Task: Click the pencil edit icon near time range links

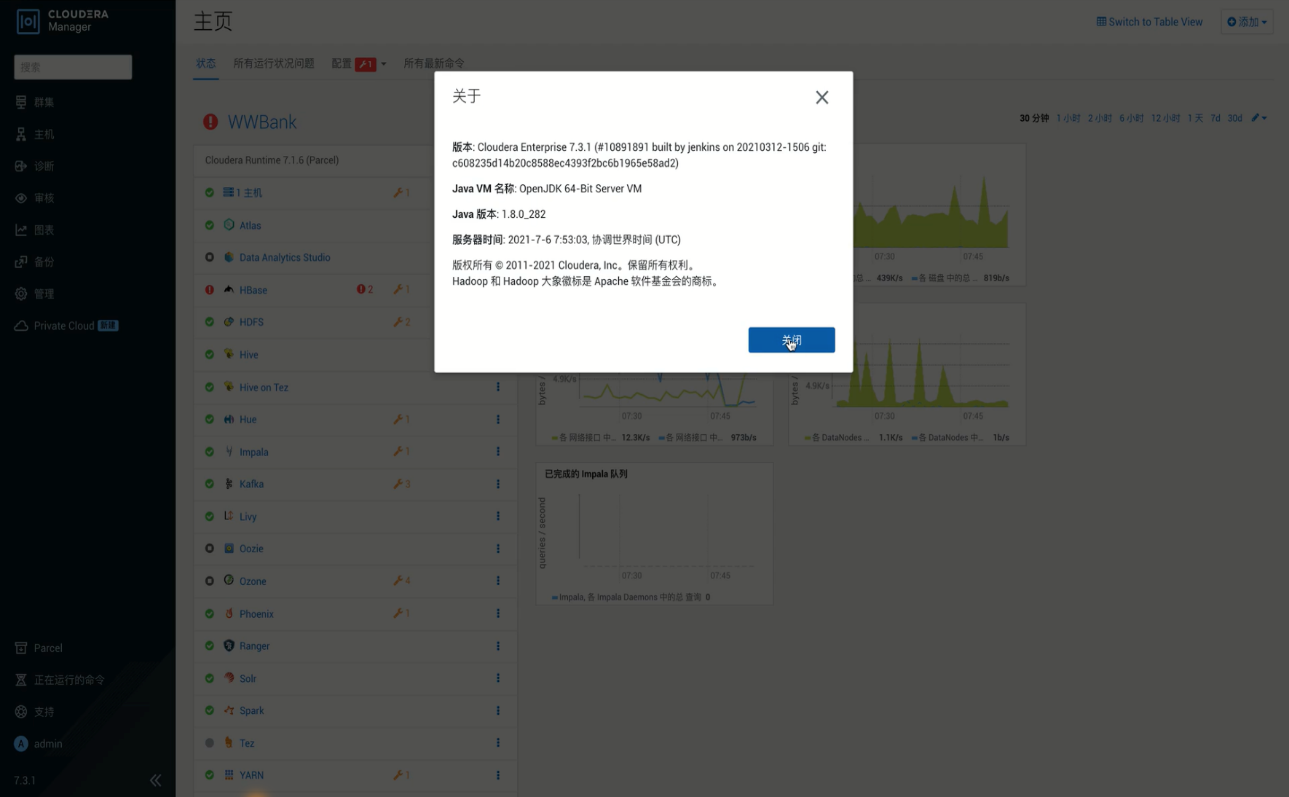Action: pos(1257,117)
